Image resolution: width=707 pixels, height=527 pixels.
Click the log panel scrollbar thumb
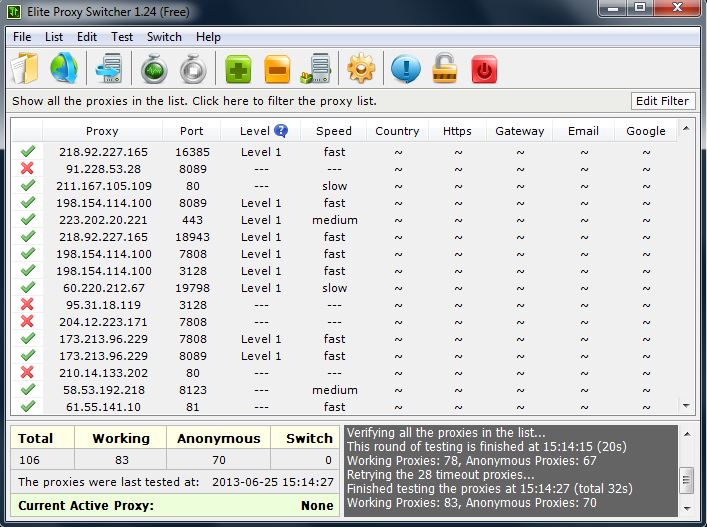point(687,480)
